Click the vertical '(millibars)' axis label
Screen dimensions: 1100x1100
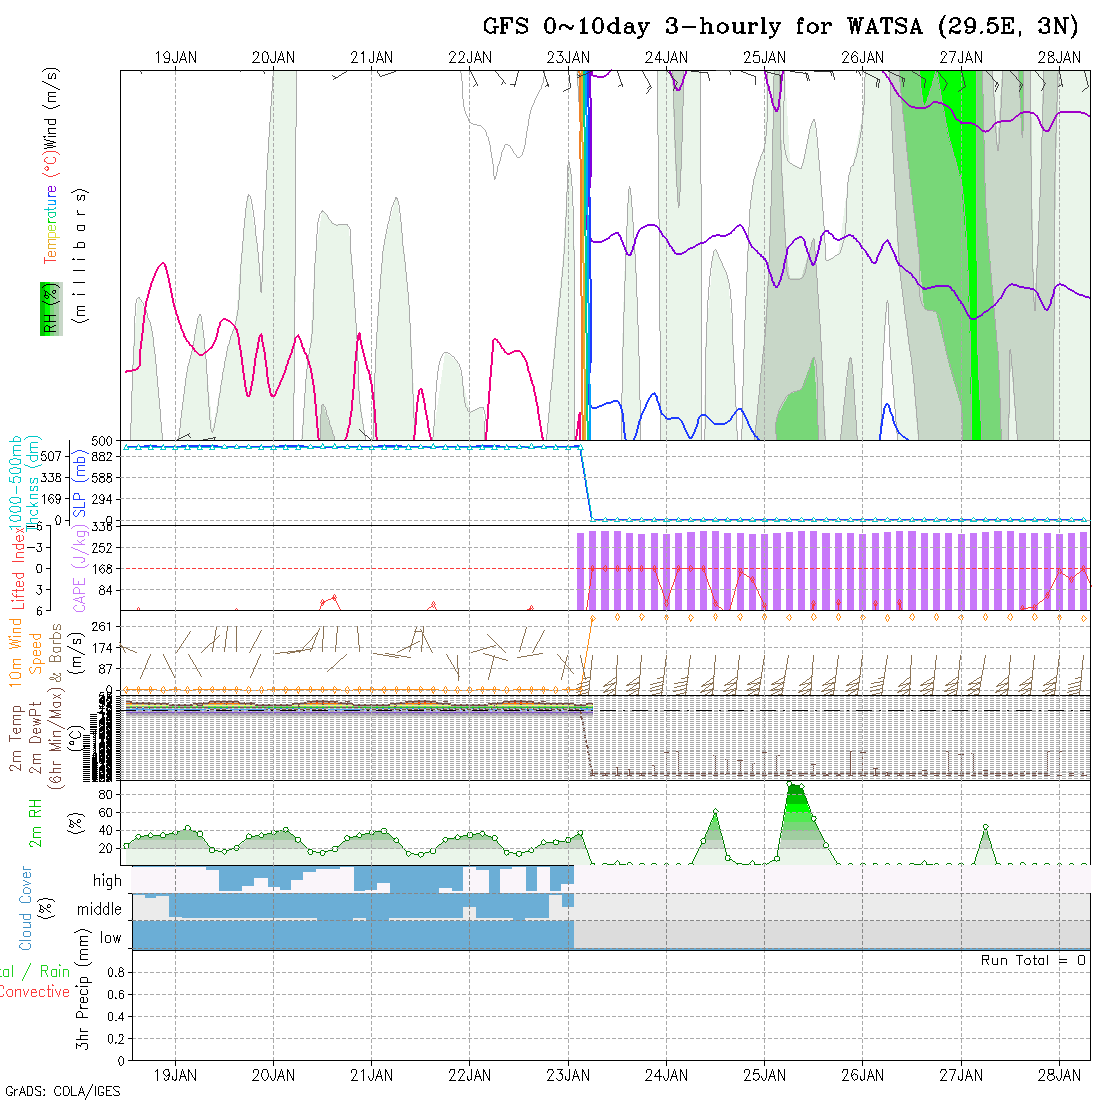pyautogui.click(x=81, y=256)
